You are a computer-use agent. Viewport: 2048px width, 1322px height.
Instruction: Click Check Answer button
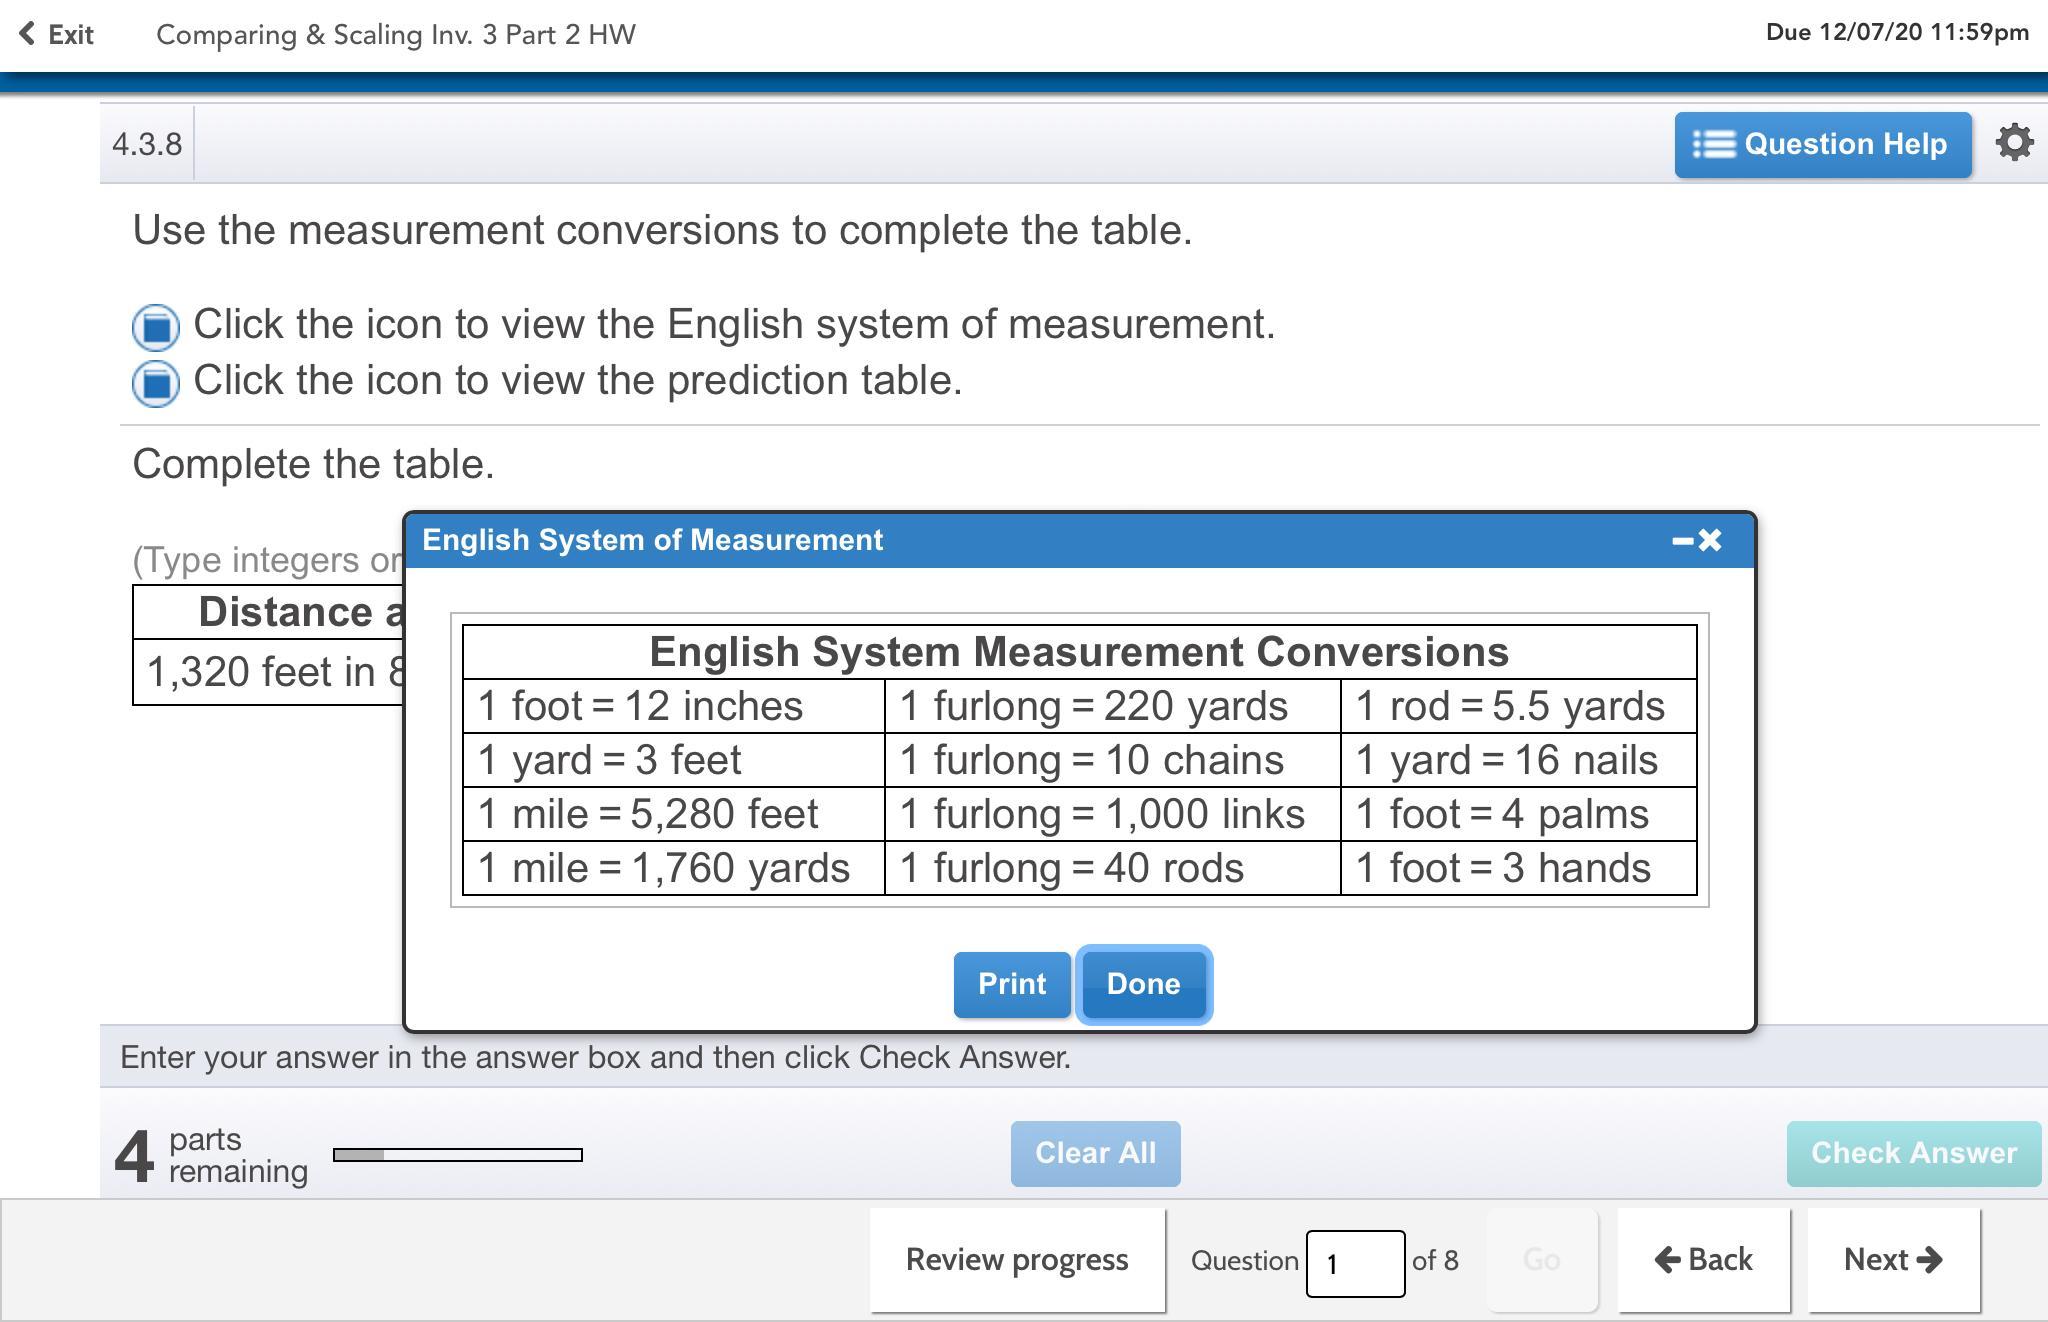pos(1913,1153)
